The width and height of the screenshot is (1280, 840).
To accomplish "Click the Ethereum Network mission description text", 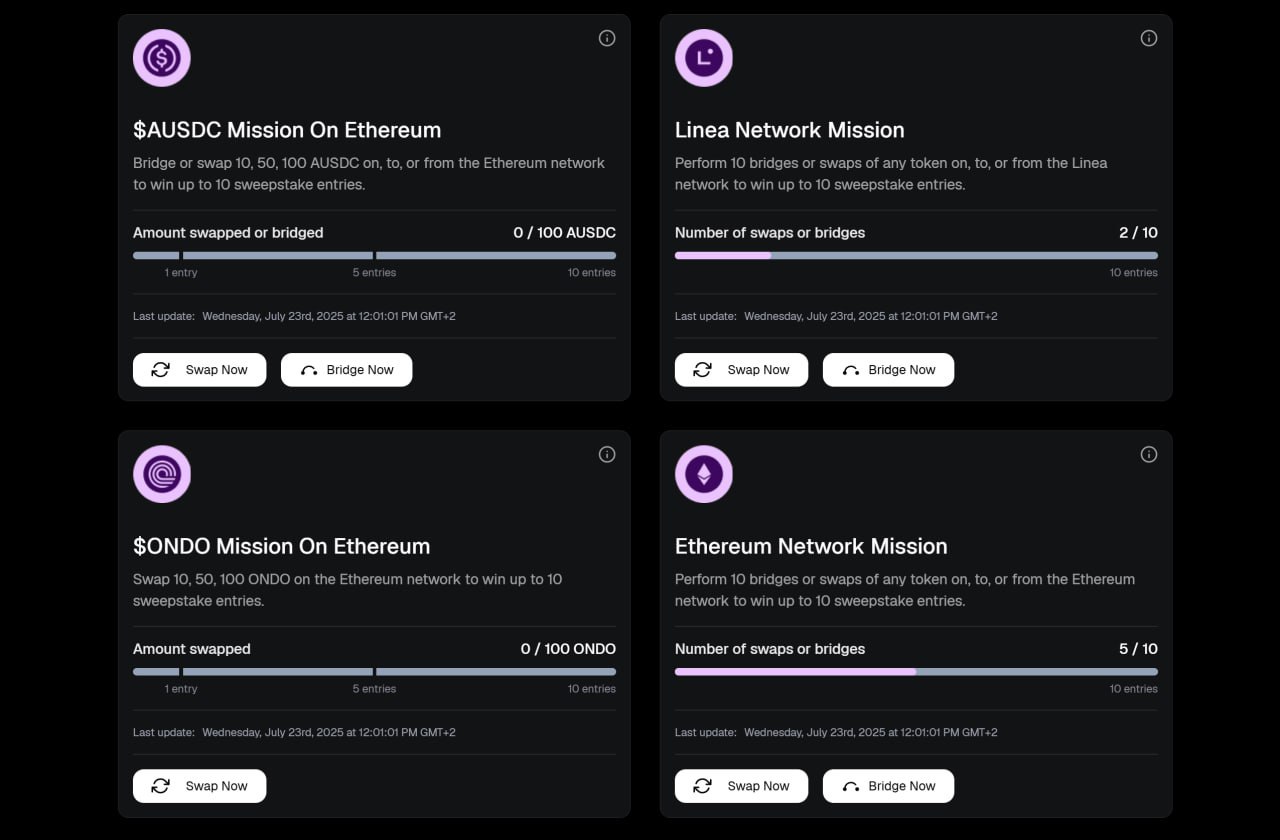I will click(x=905, y=590).
